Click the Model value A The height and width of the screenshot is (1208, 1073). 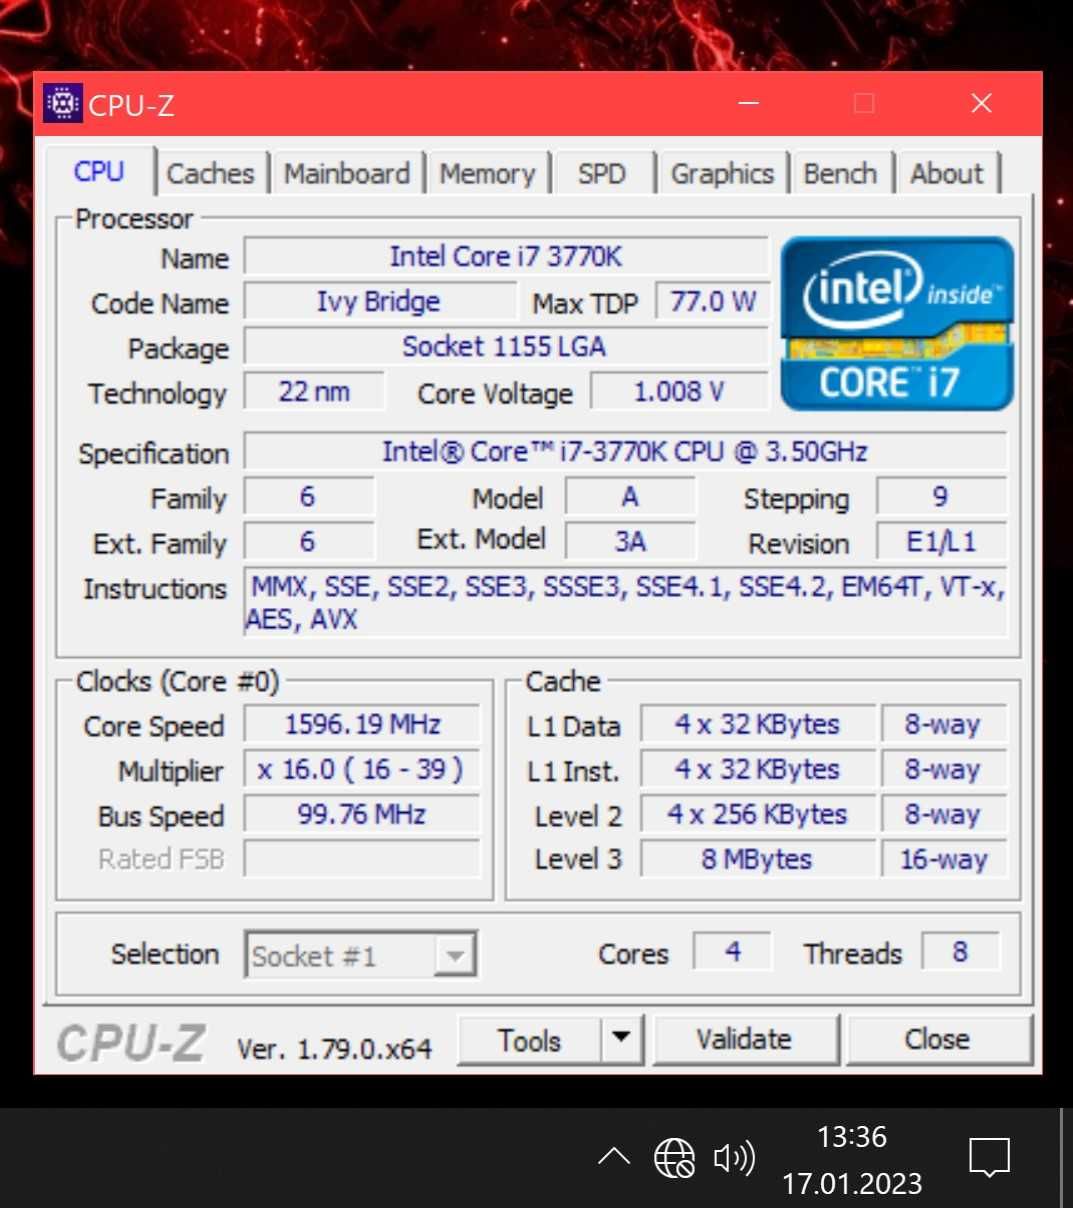coord(630,496)
